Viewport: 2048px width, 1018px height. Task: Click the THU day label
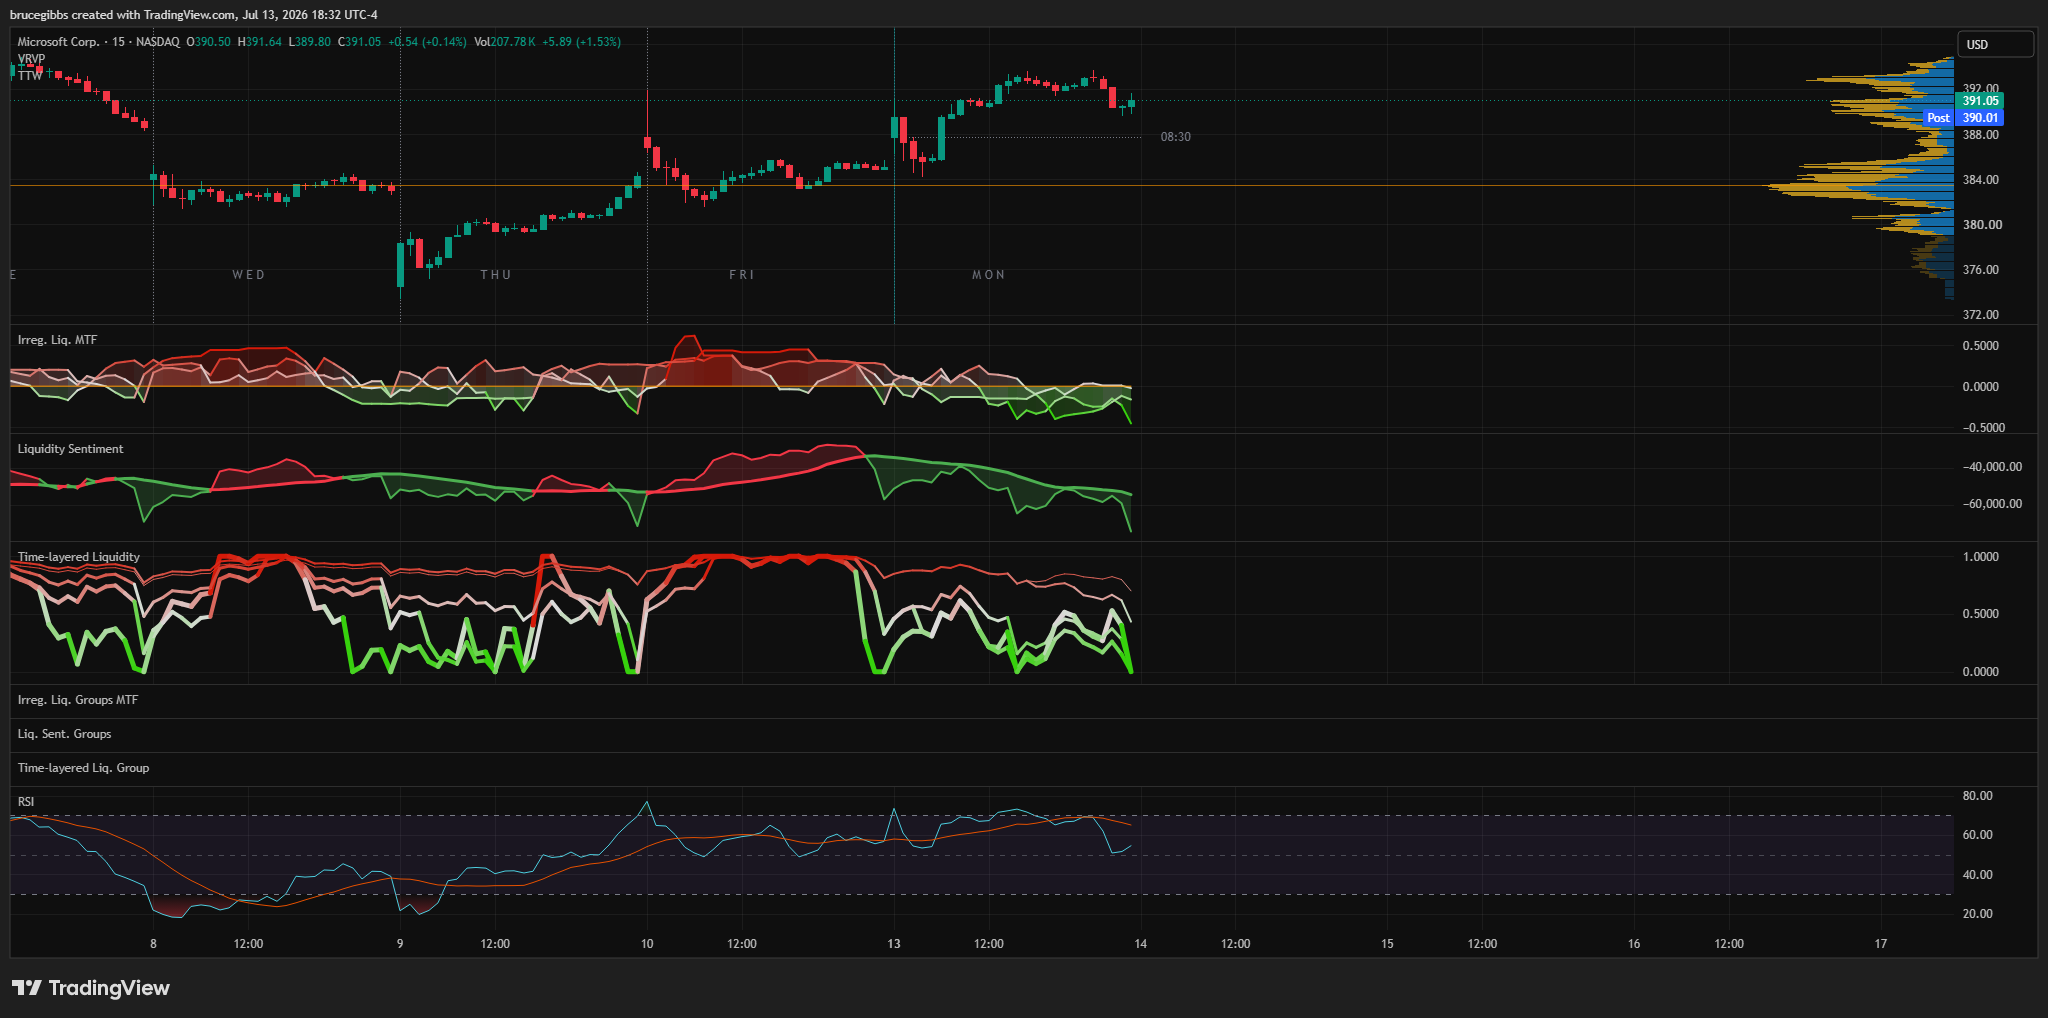496,275
